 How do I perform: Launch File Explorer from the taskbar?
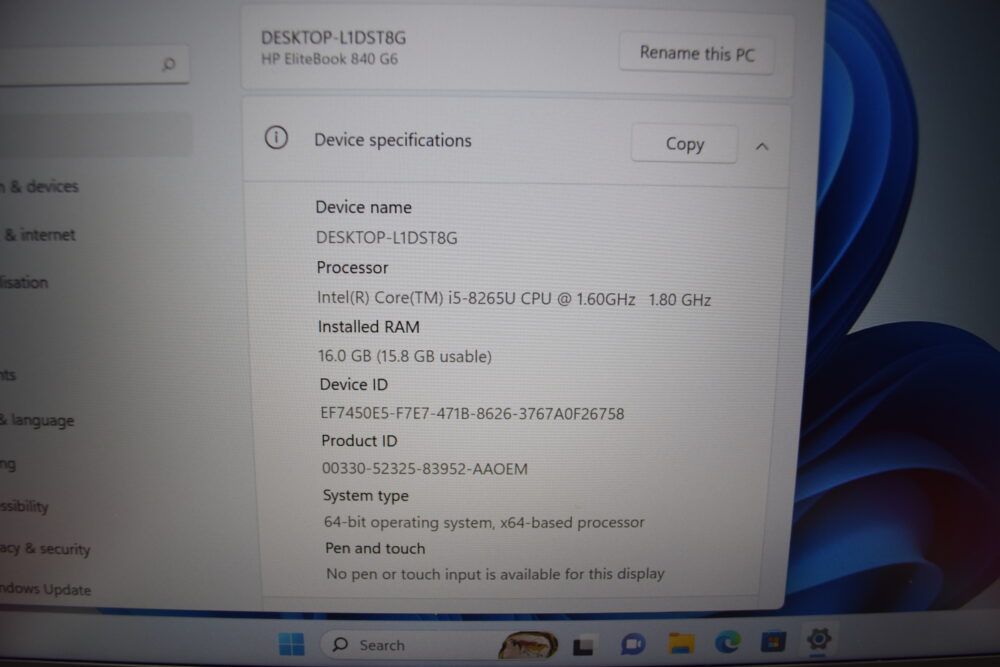tap(680, 643)
